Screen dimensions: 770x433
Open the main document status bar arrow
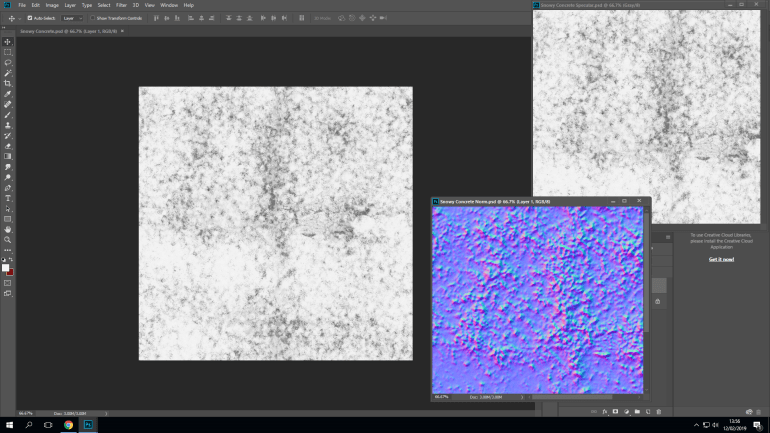pos(106,413)
